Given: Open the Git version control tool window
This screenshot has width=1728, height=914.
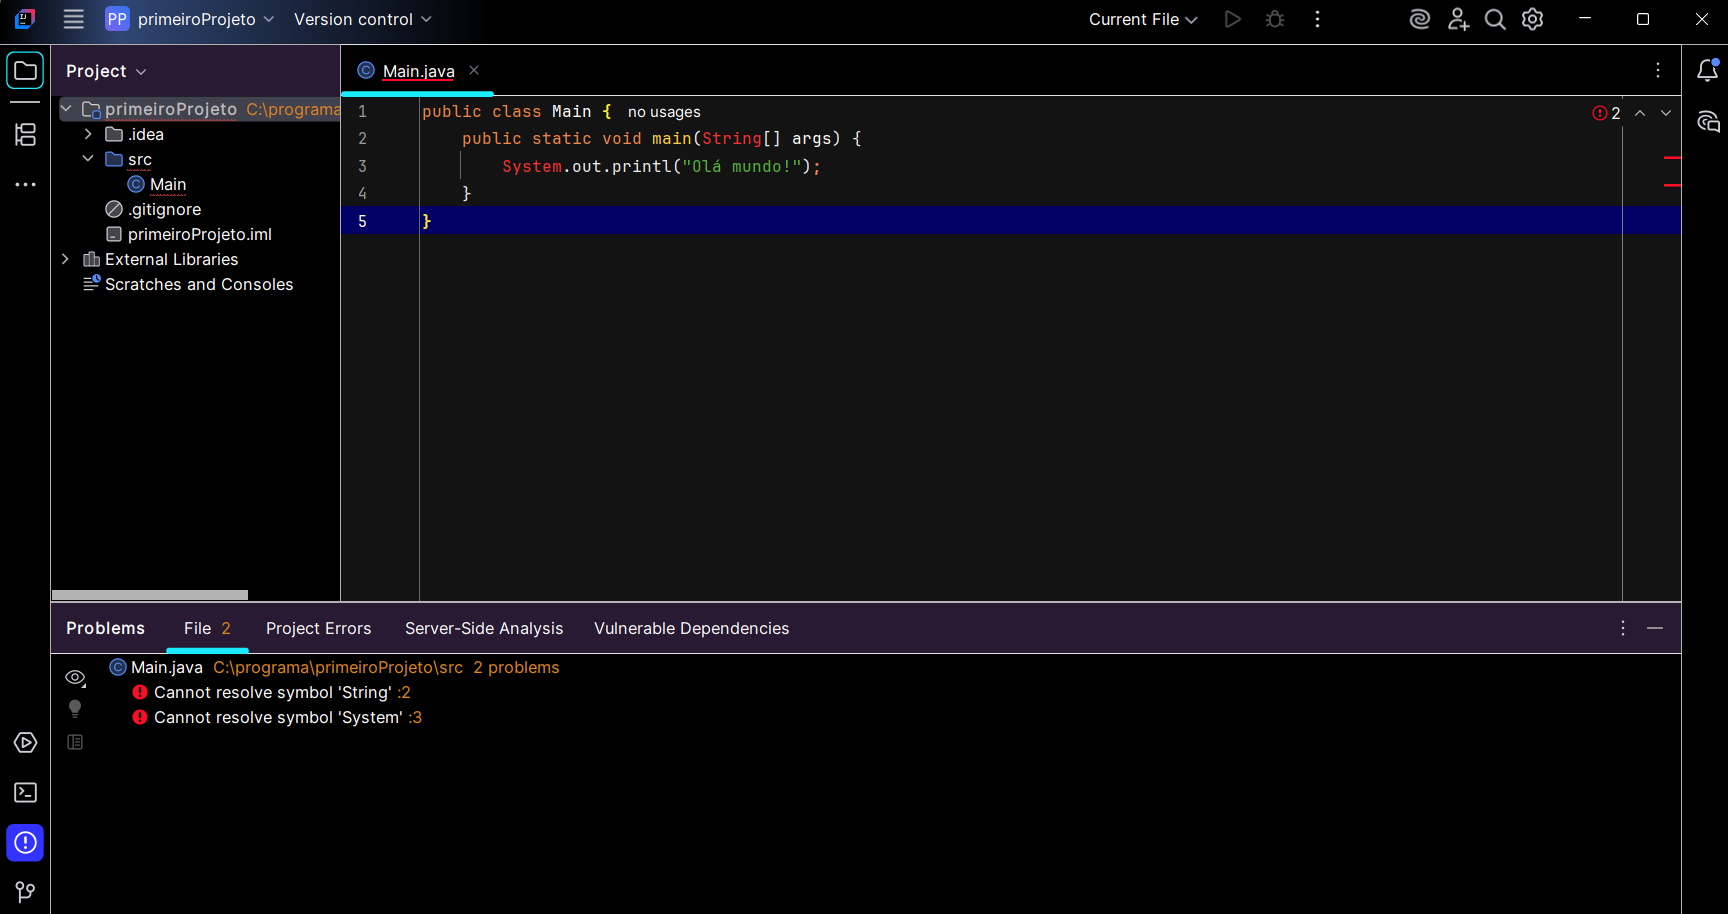Looking at the screenshot, I should (x=25, y=892).
